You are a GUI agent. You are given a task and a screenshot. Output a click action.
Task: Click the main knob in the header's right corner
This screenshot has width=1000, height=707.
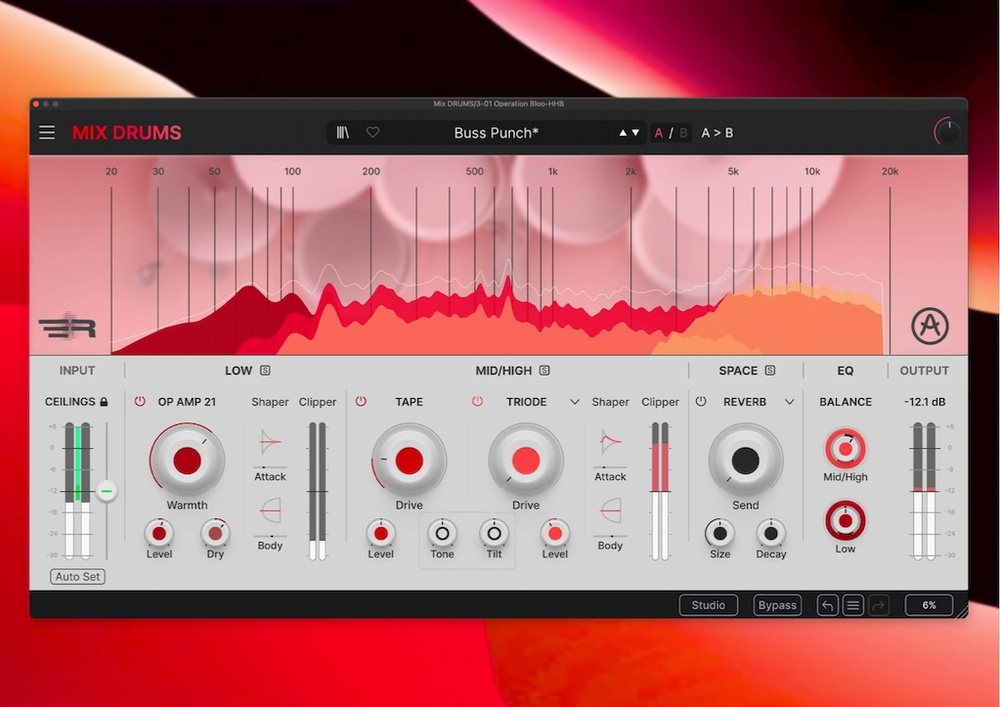(948, 132)
